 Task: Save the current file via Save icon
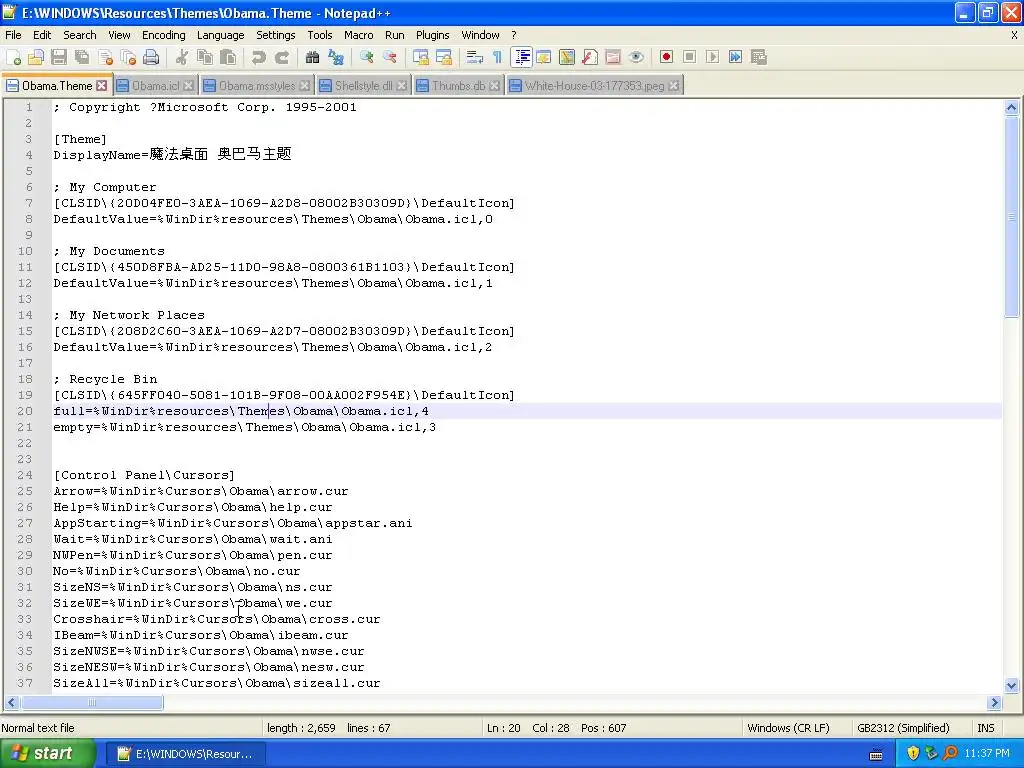point(59,57)
